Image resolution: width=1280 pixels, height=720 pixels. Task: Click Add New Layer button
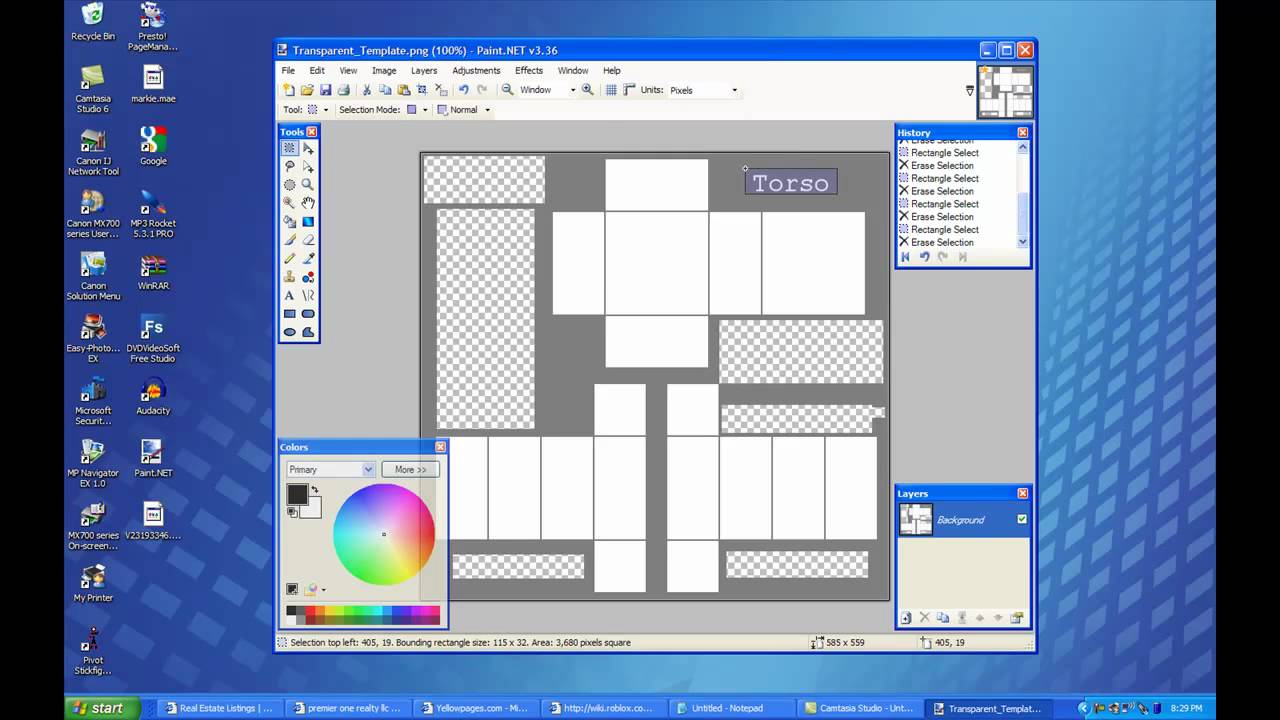tap(906, 618)
